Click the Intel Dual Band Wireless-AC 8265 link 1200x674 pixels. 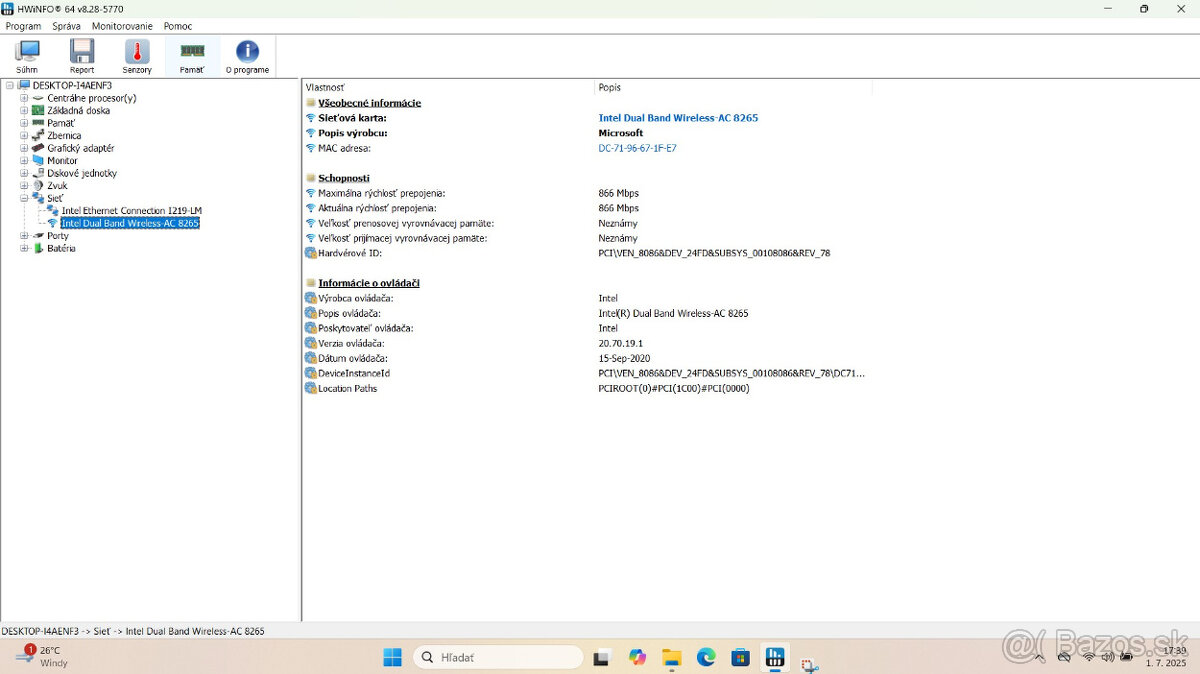678,117
